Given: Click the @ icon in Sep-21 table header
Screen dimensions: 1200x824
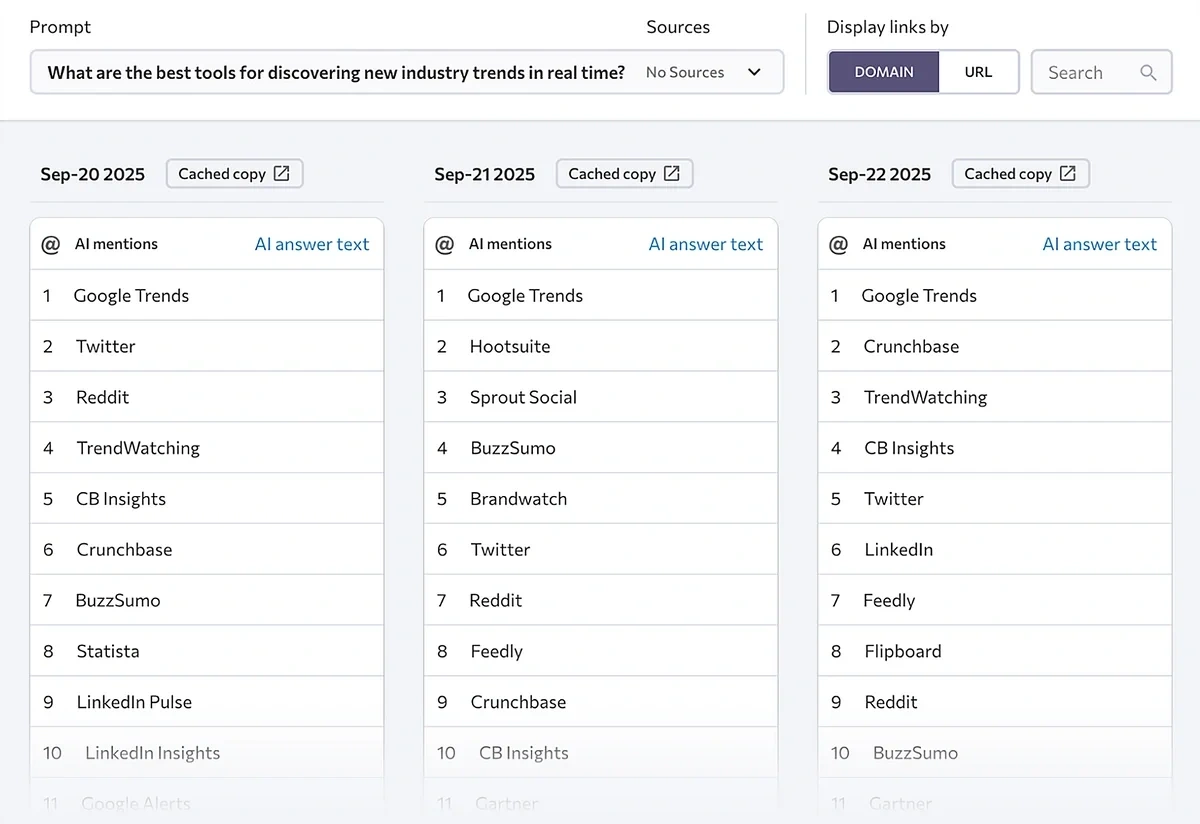Looking at the screenshot, I should pos(445,244).
